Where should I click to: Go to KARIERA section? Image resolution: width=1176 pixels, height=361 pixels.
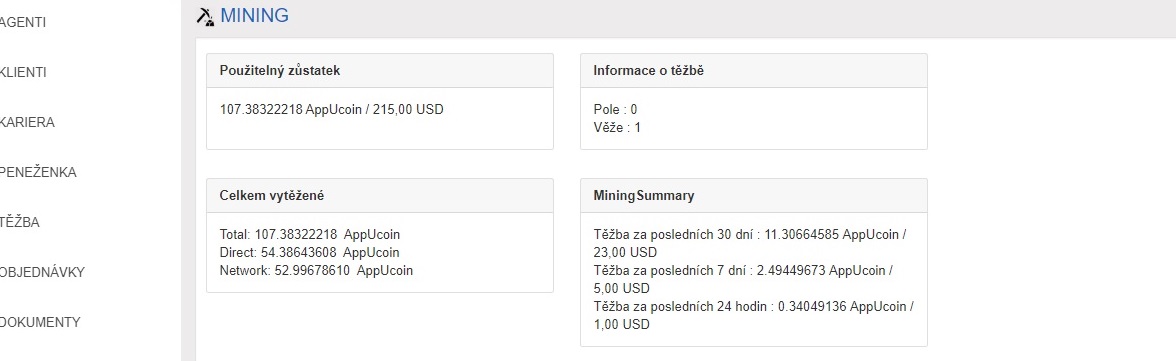27,122
